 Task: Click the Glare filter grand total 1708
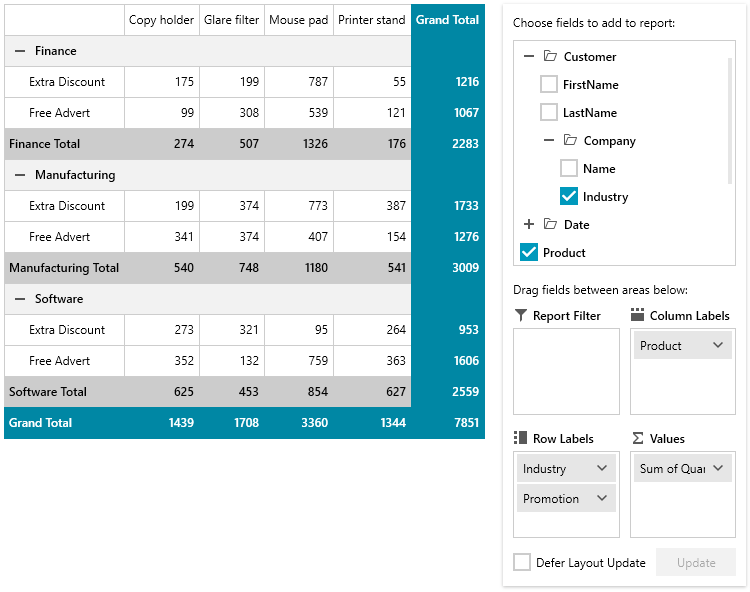pos(246,423)
